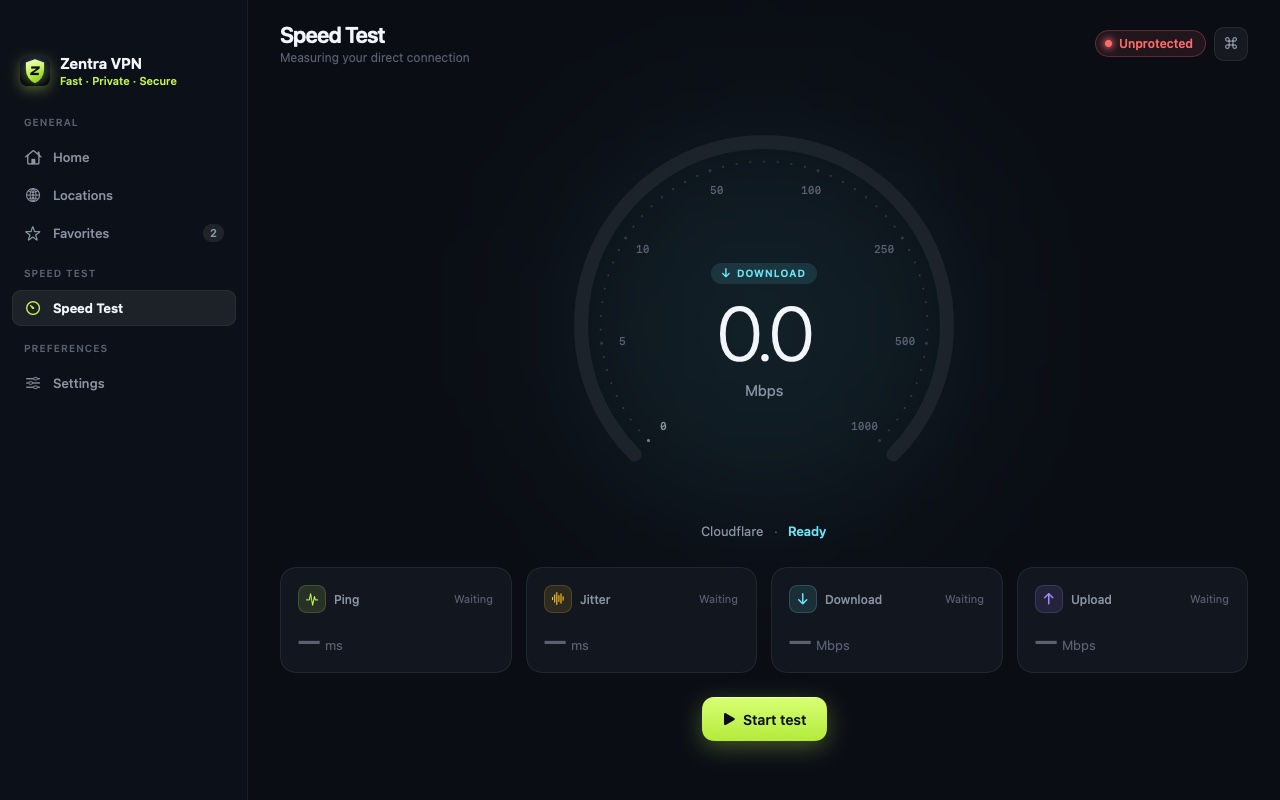Click the Download card label
The height and width of the screenshot is (800, 1280).
pos(853,599)
